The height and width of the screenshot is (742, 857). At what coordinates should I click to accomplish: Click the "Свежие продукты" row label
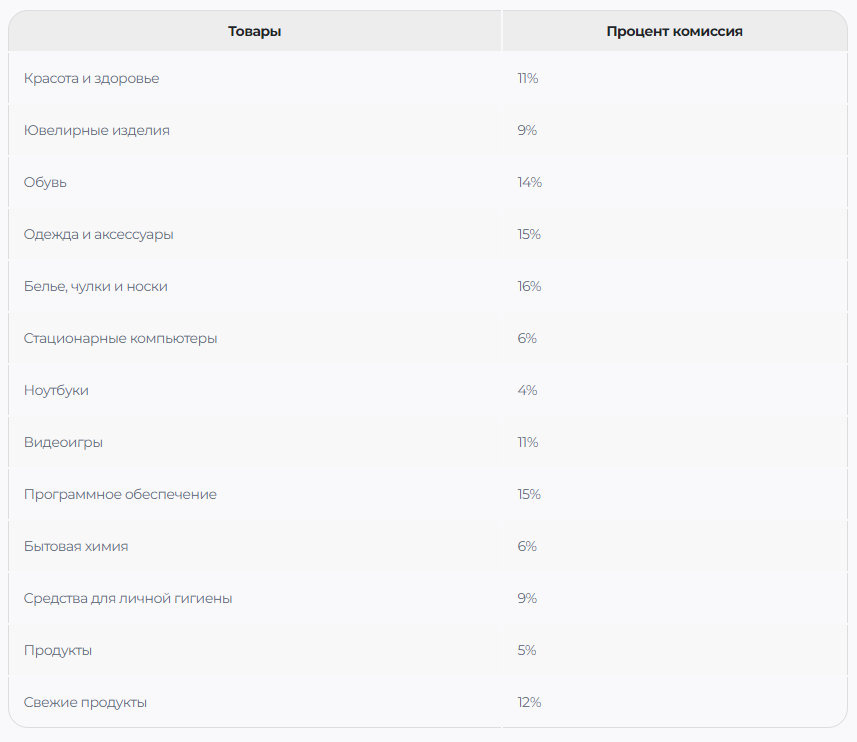[x=85, y=703]
